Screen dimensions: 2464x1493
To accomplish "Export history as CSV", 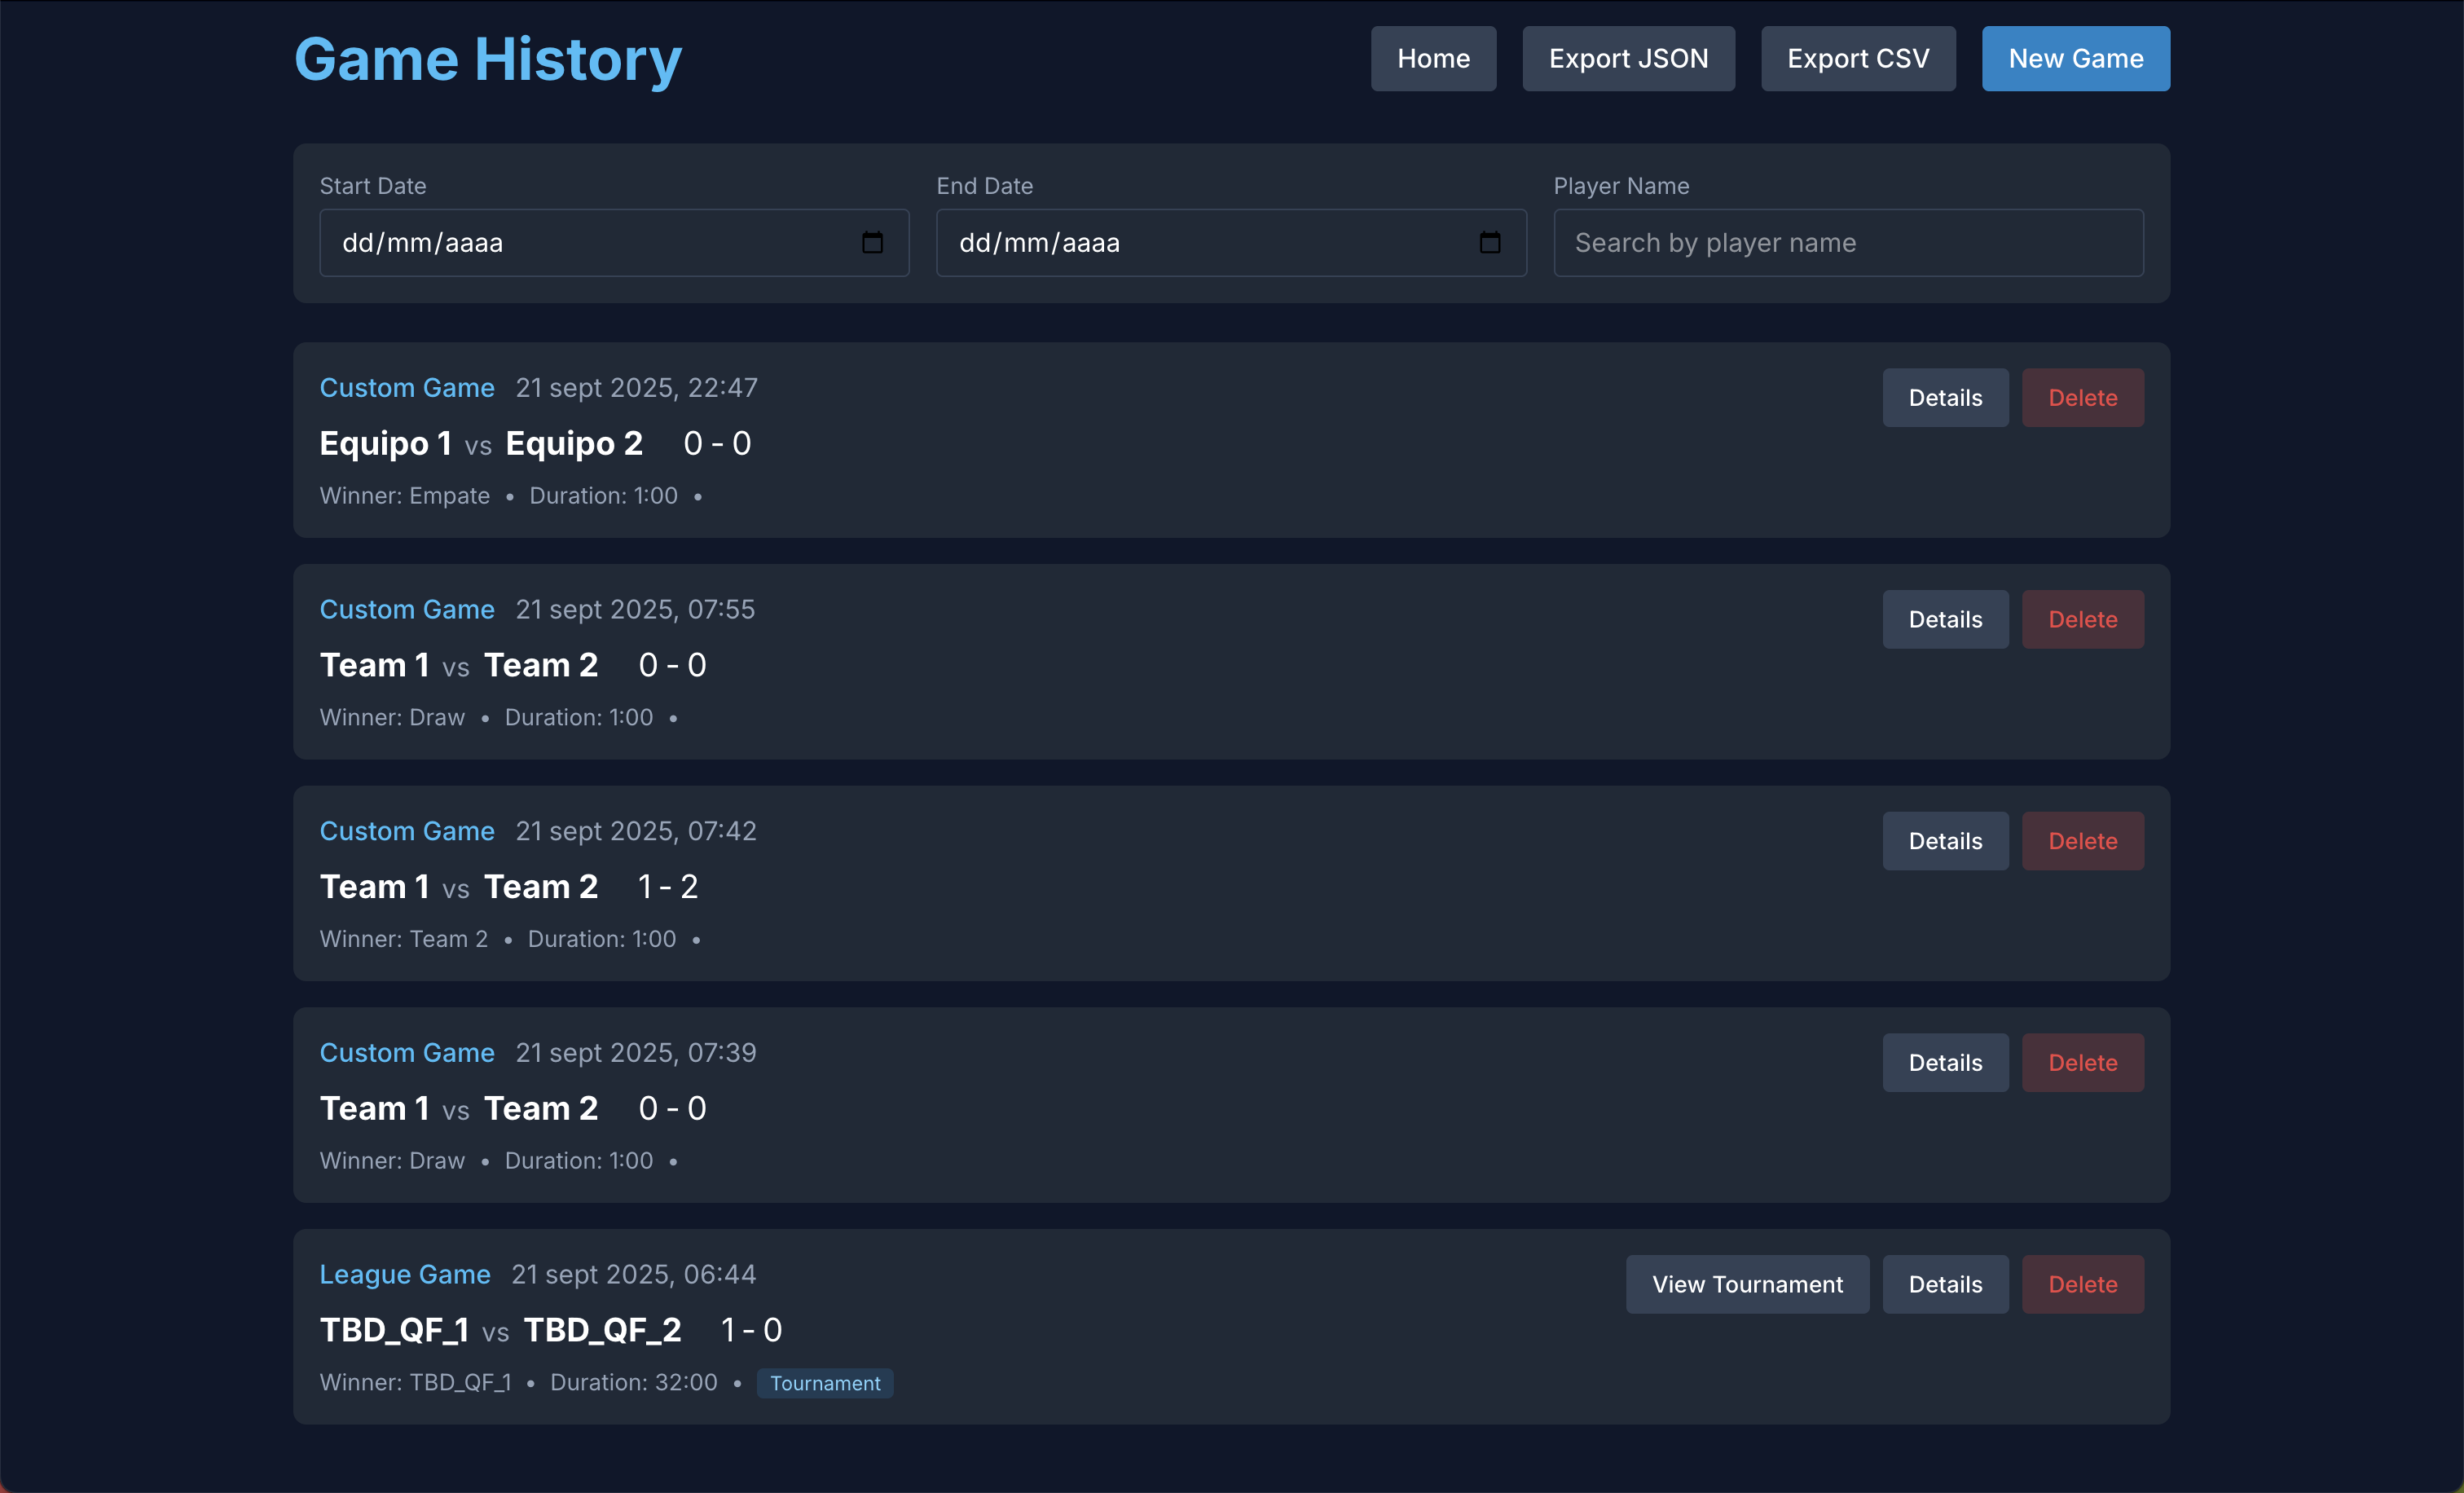I will click(x=1857, y=58).
